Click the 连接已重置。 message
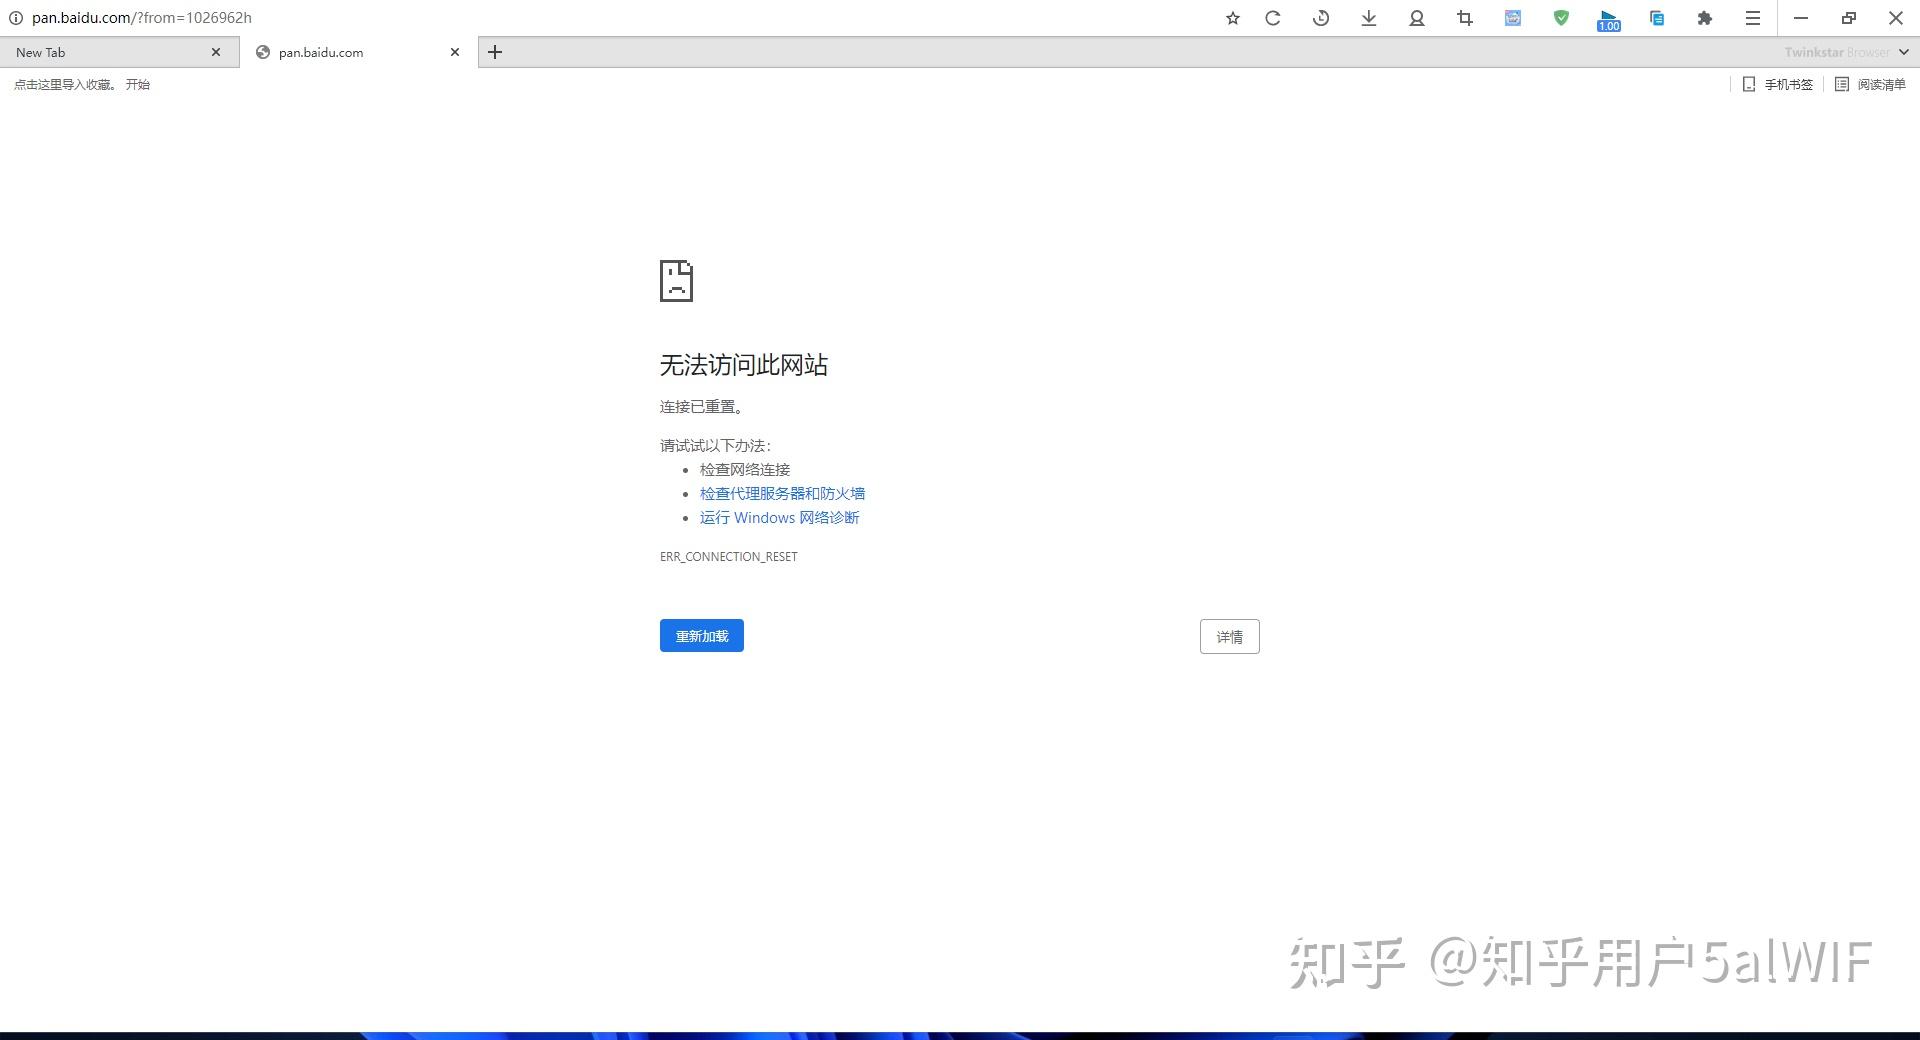 tap(702, 407)
